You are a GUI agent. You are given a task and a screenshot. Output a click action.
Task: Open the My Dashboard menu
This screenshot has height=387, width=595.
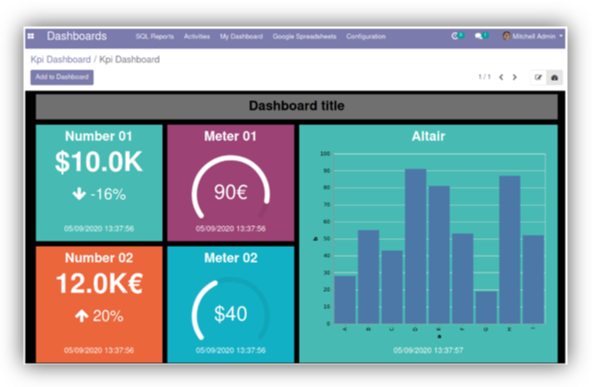click(241, 36)
